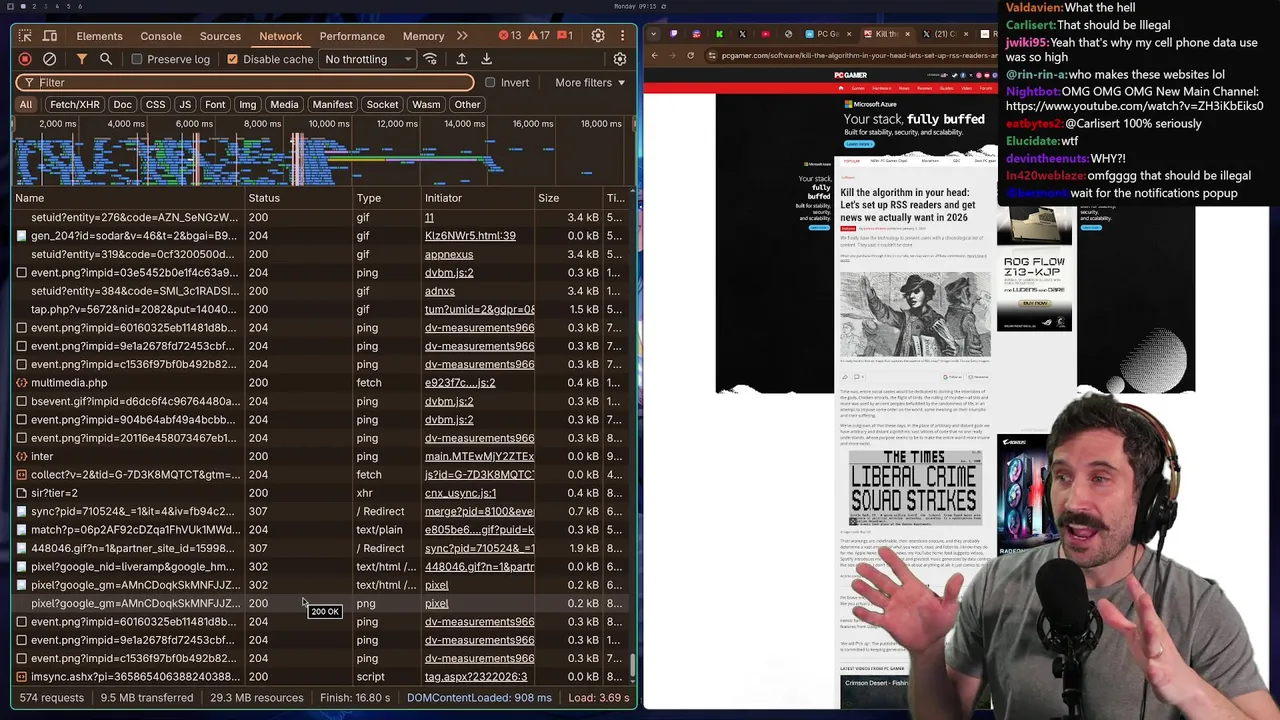Sort requests by the Status column

[297, 198]
